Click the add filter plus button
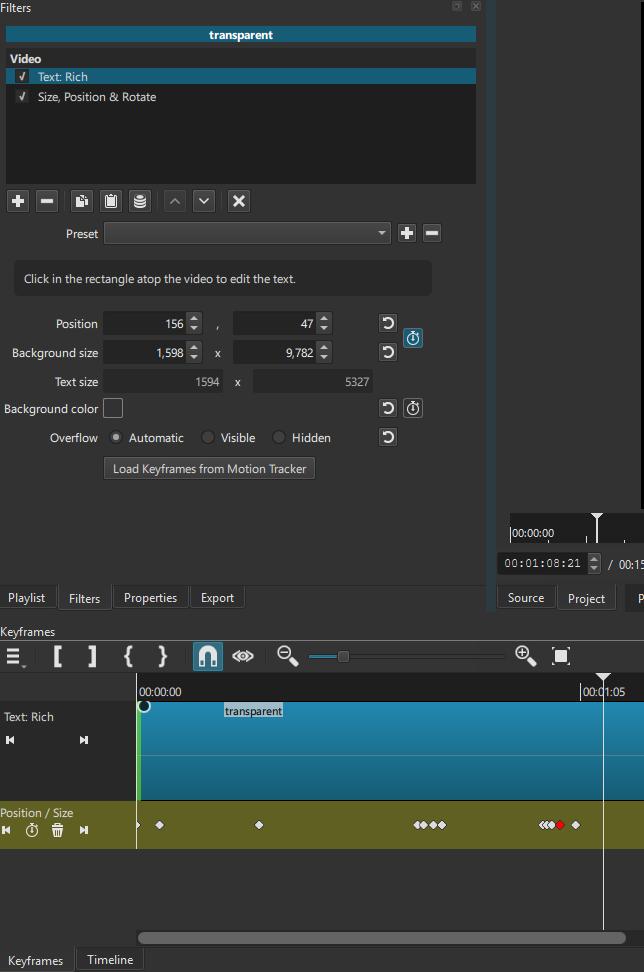The image size is (644, 972). (18, 201)
